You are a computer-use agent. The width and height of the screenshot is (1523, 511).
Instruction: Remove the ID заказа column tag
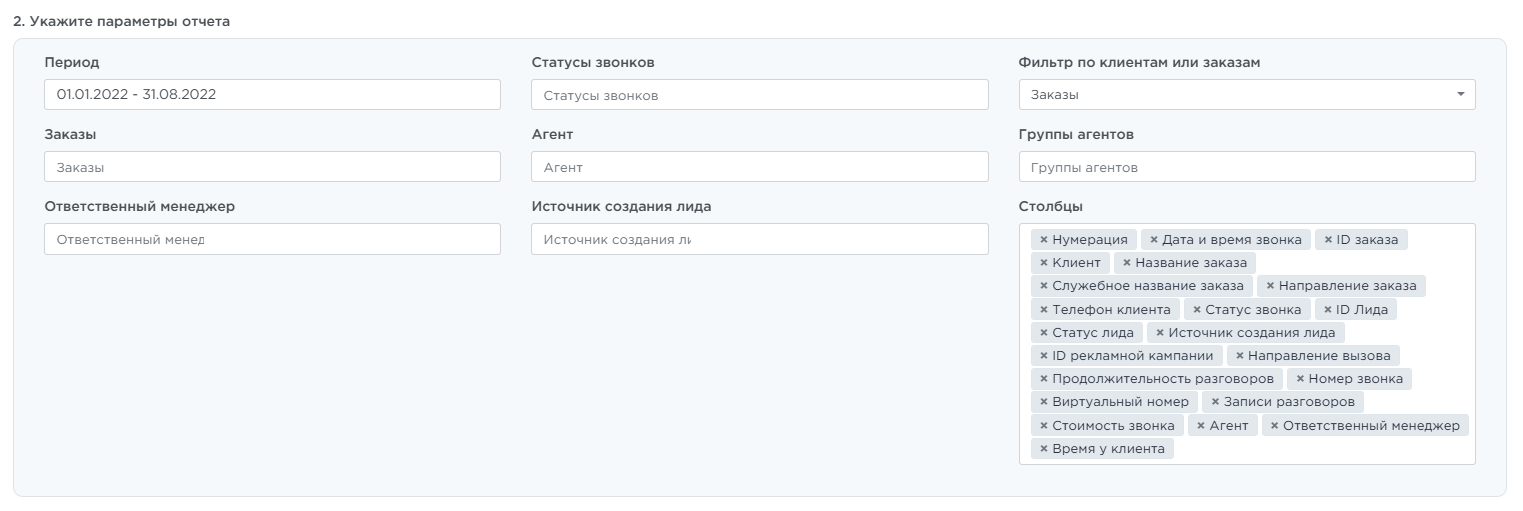click(1328, 240)
